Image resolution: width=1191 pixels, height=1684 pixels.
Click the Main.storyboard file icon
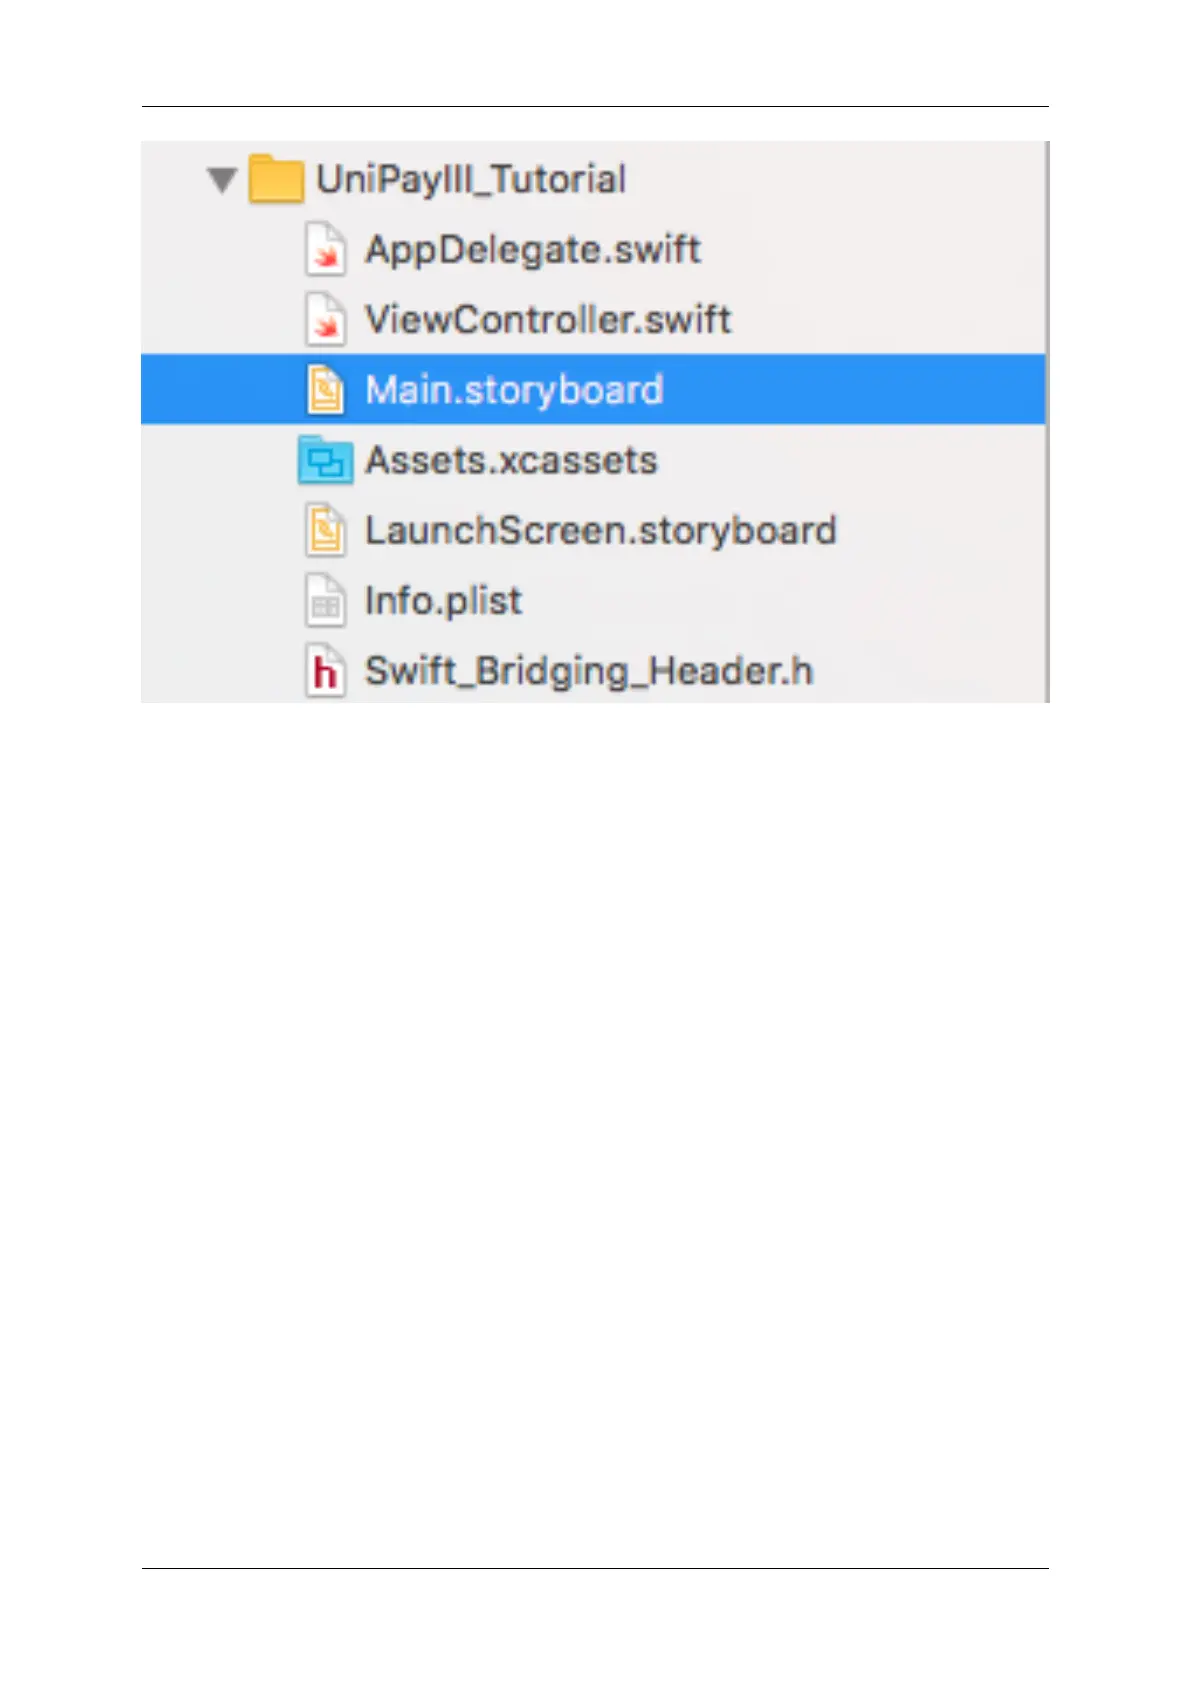(325, 390)
